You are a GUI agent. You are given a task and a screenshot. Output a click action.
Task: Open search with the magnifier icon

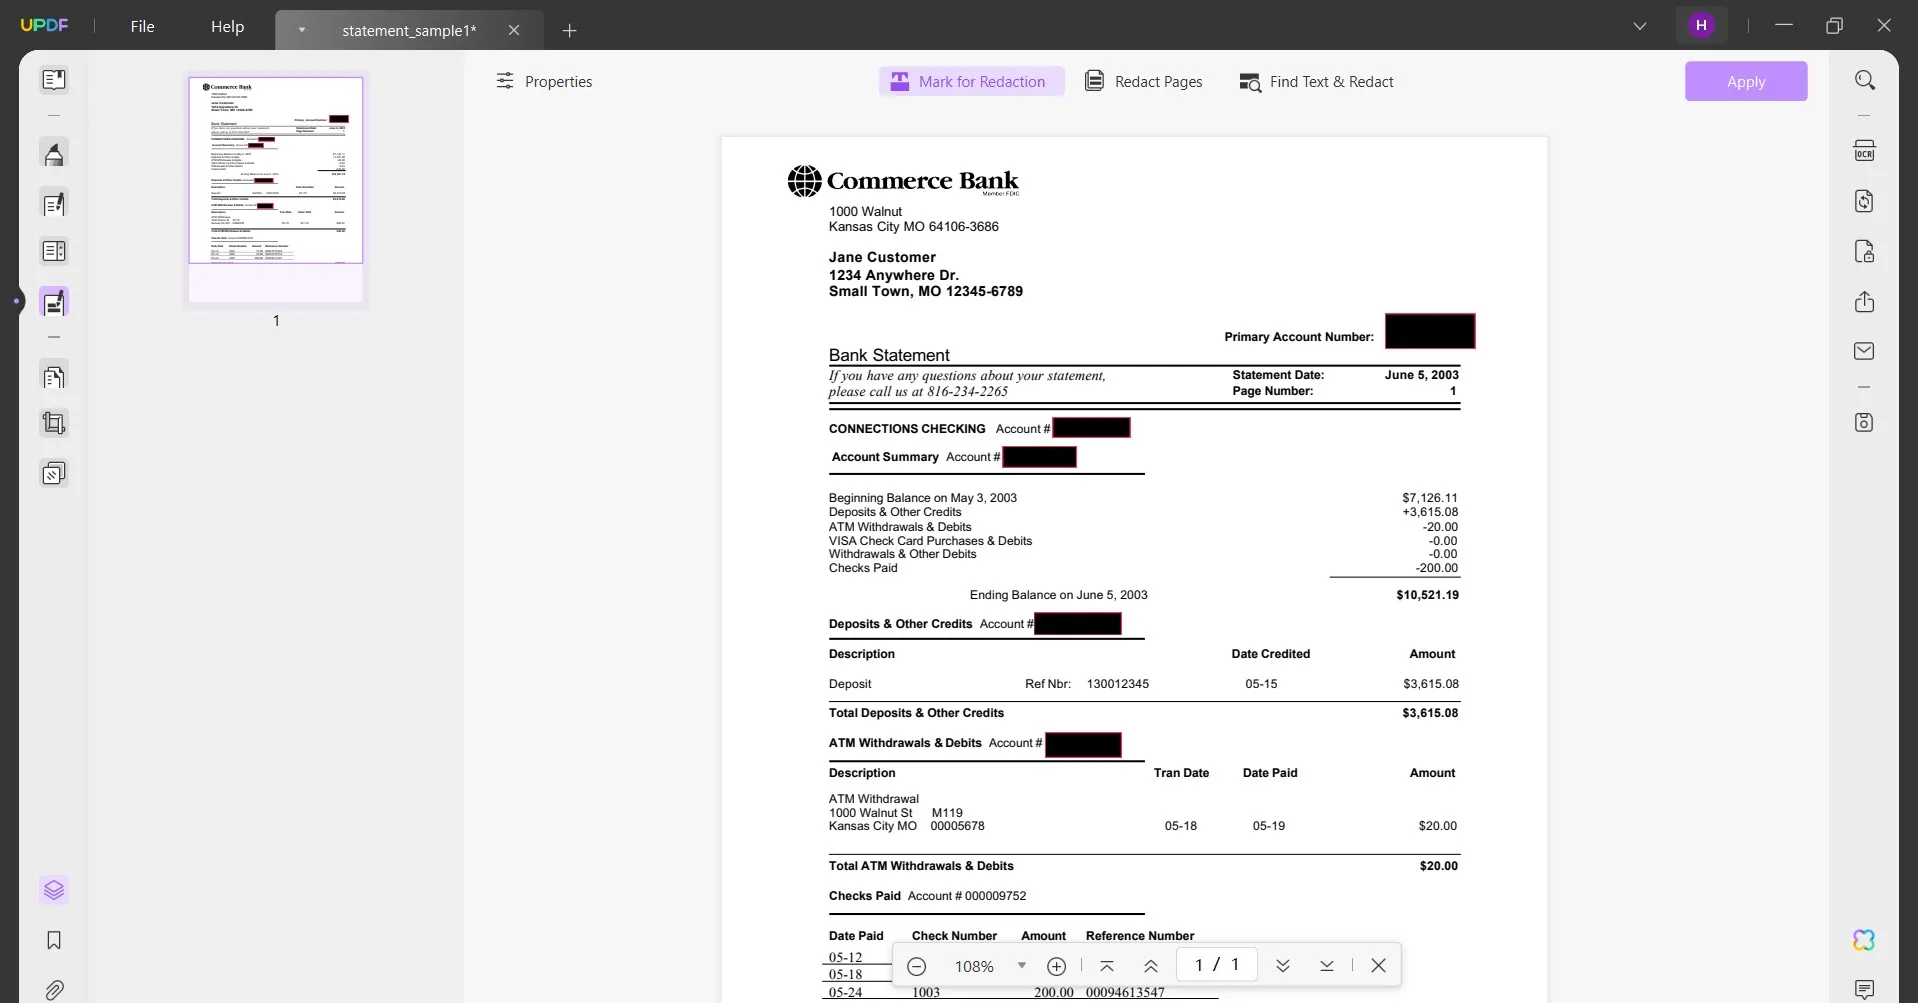[x=1864, y=80]
